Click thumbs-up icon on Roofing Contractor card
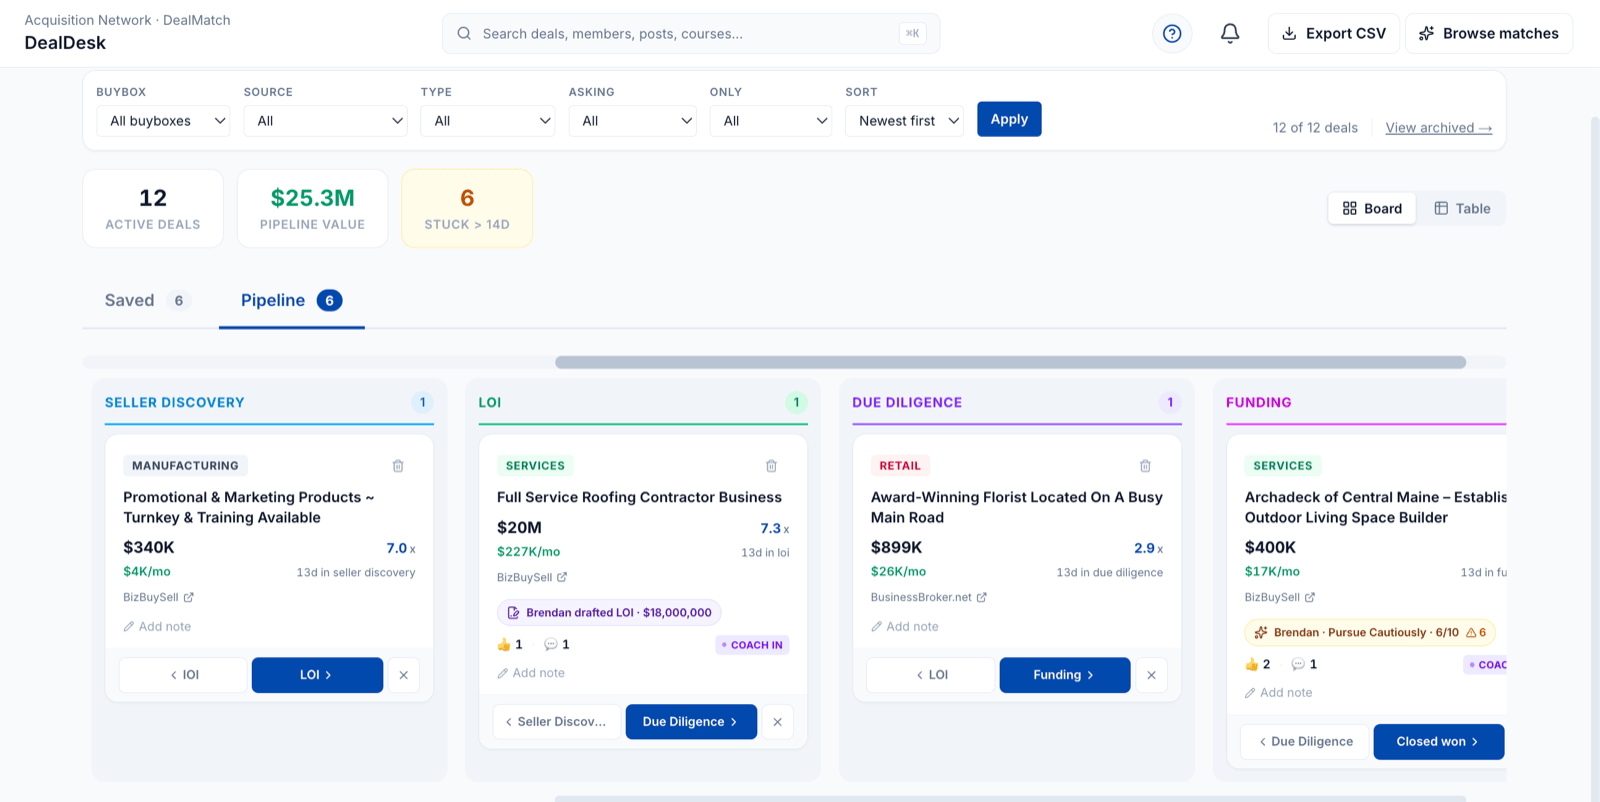 504,645
